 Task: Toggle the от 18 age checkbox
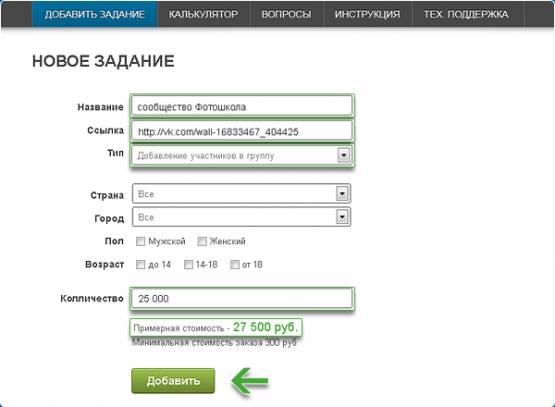pos(235,264)
